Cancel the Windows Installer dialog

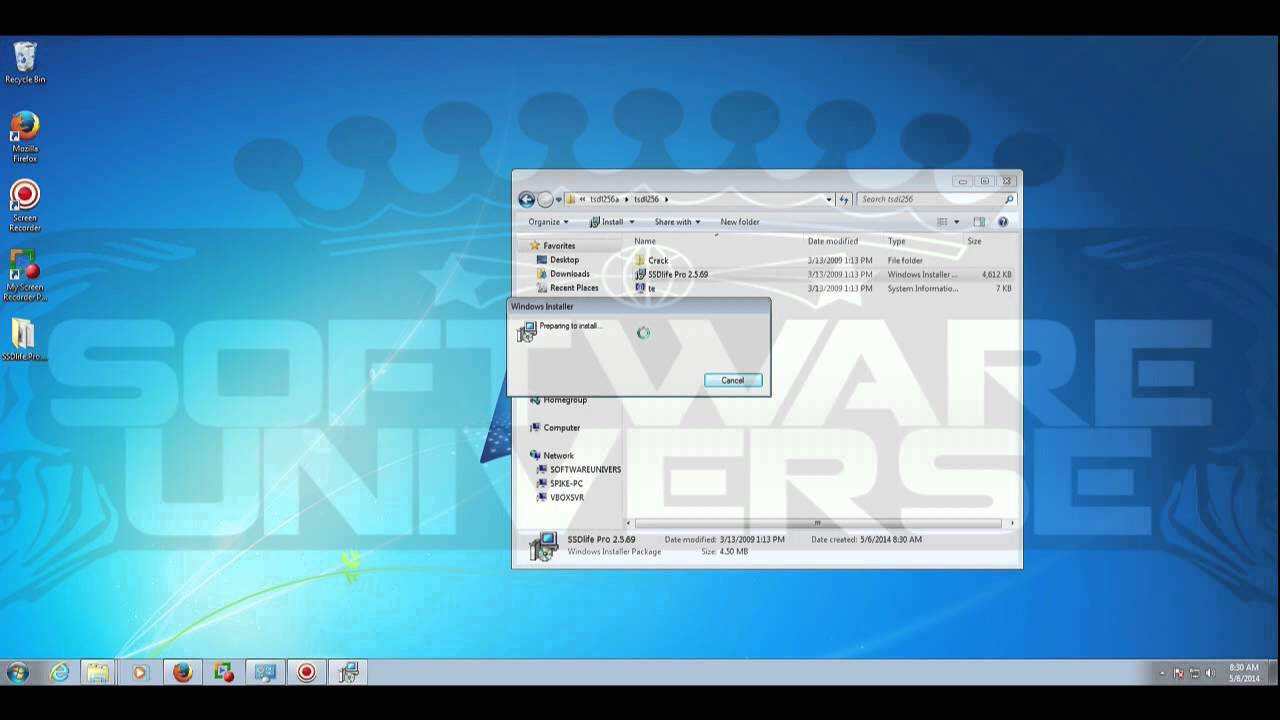(x=733, y=380)
